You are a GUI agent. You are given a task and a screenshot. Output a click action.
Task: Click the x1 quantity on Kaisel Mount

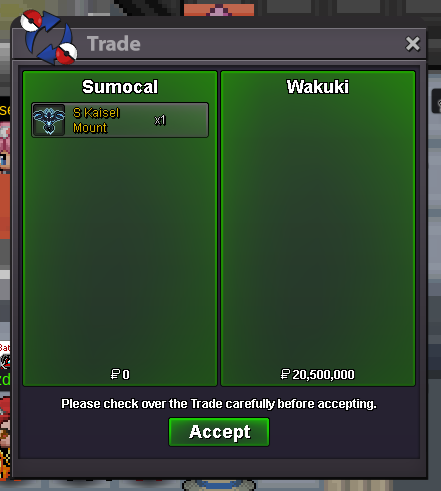(160, 120)
